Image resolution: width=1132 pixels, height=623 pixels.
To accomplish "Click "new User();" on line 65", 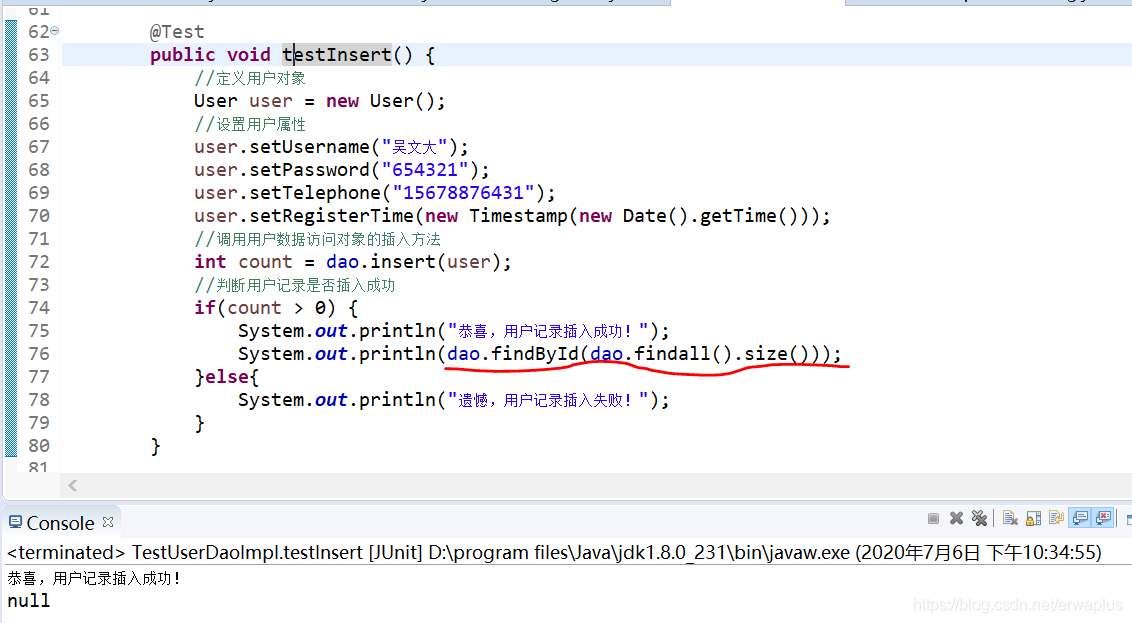I will coord(385,101).
